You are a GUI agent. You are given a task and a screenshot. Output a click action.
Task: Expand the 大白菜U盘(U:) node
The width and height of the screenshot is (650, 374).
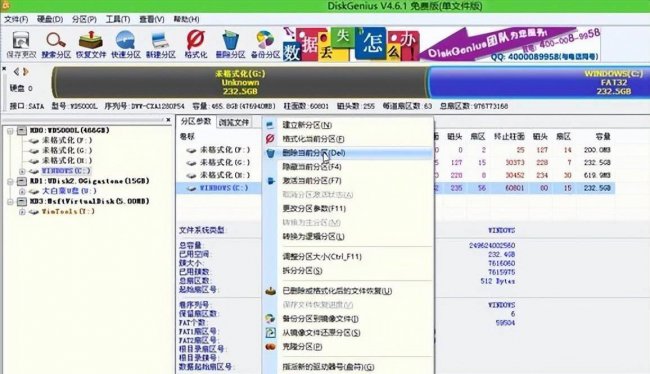22,192
